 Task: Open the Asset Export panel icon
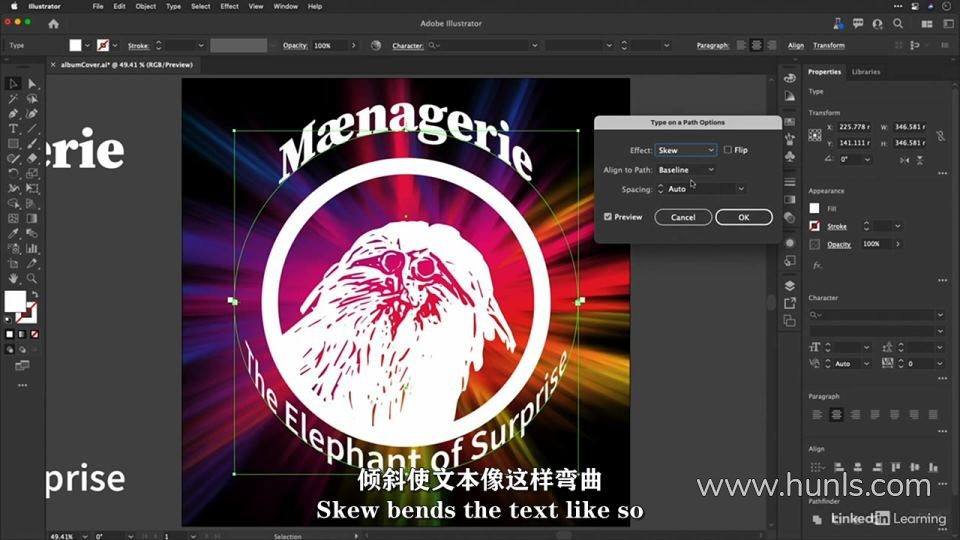pyautogui.click(x=790, y=303)
